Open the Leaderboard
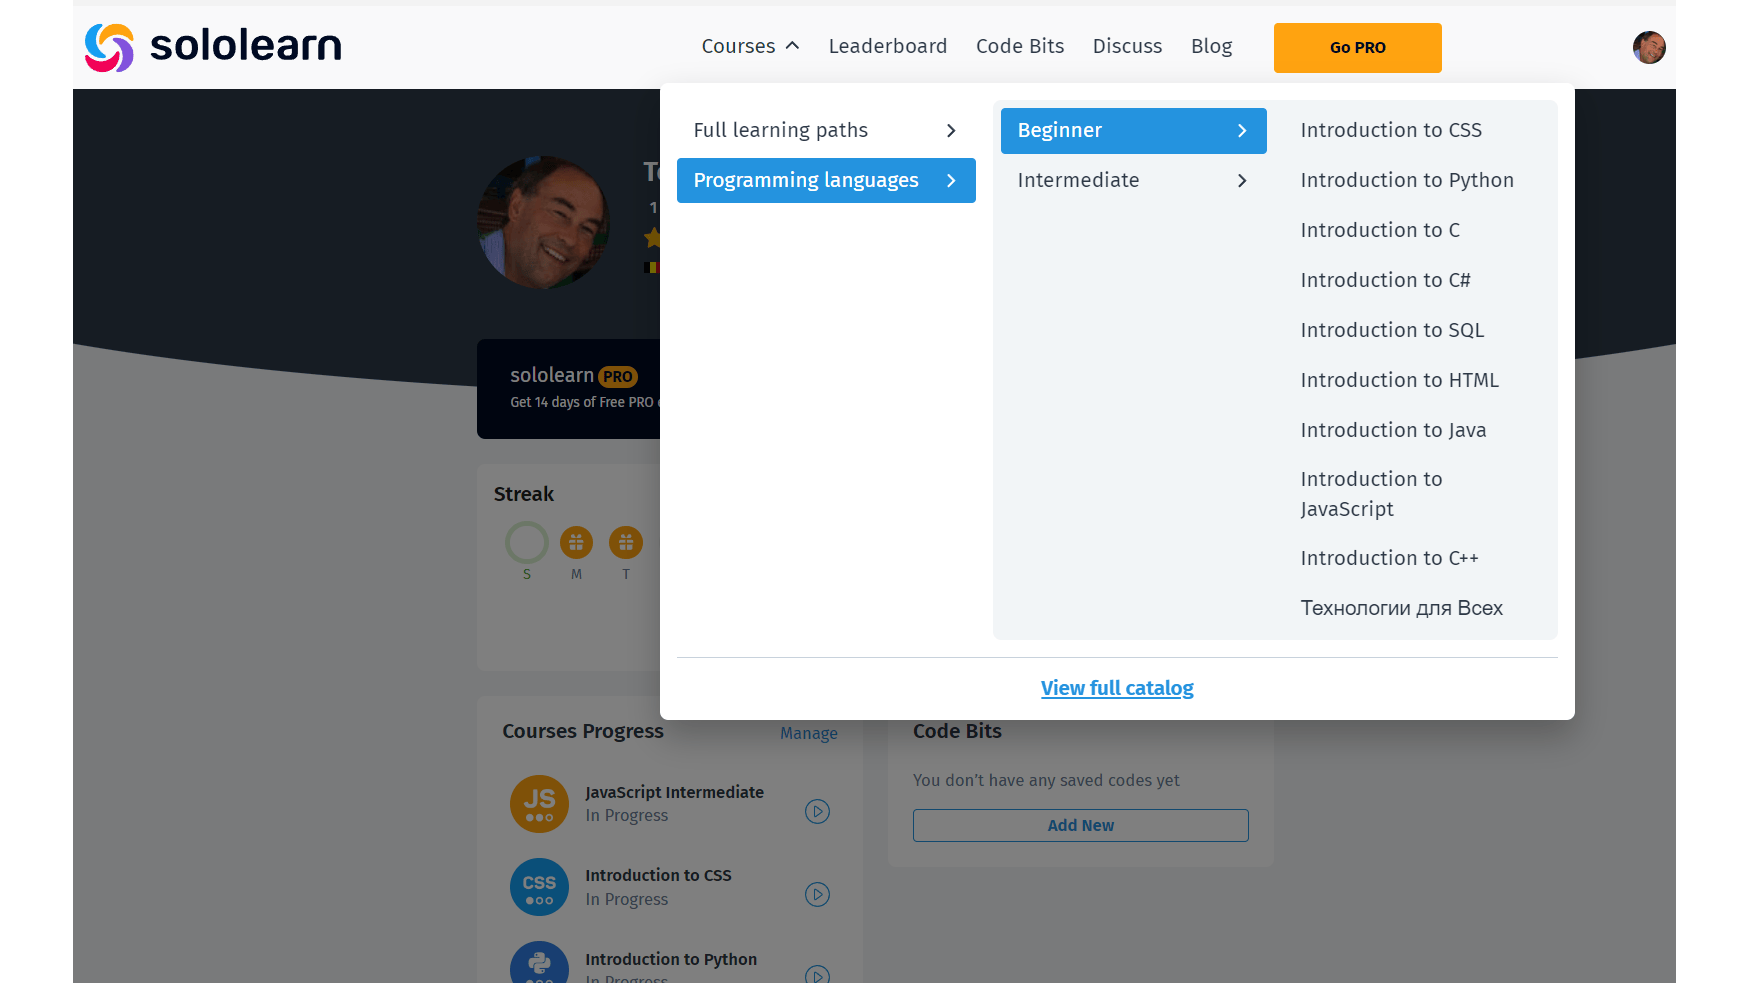 [888, 46]
